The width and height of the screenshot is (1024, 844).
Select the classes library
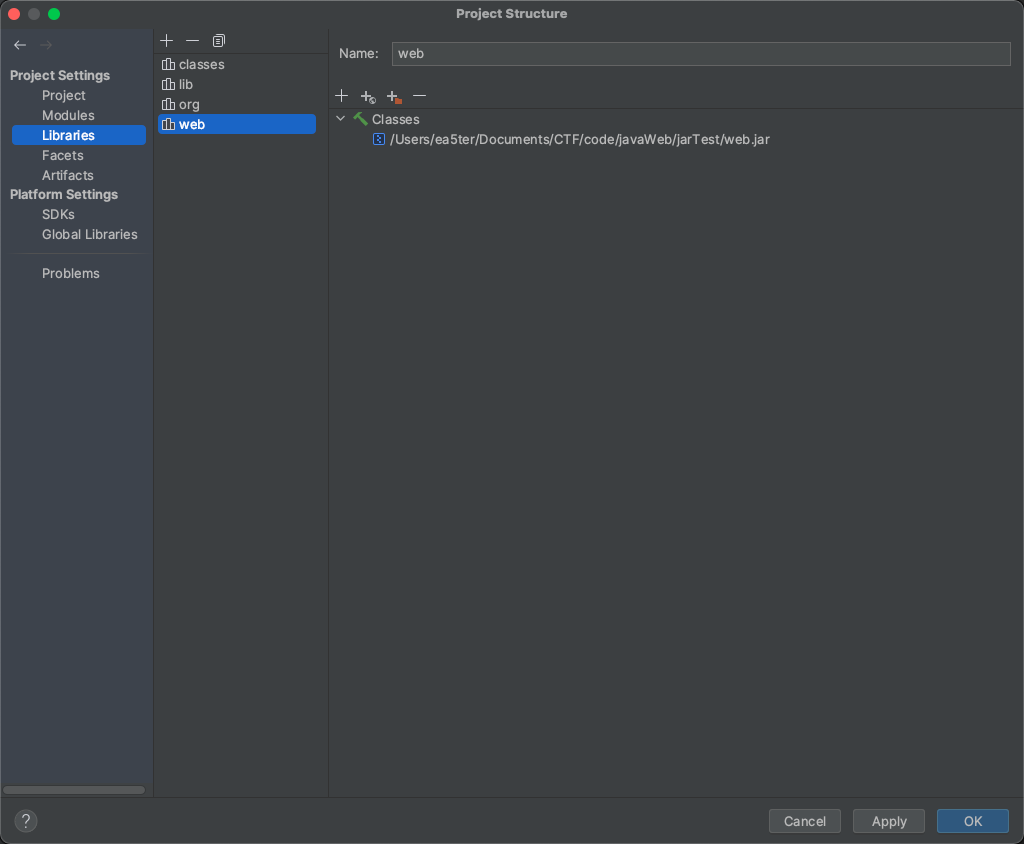click(x=201, y=64)
